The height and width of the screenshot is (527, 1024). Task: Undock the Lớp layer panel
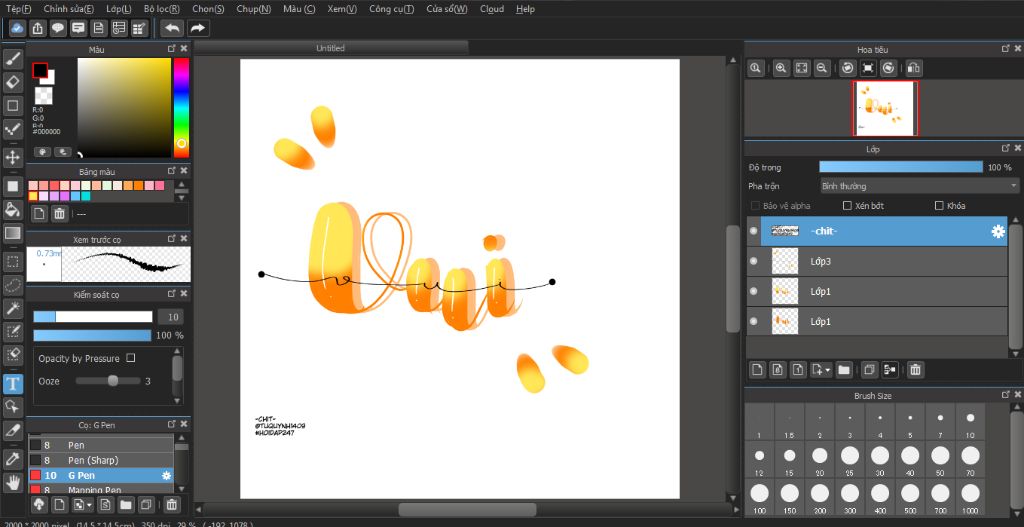1005,149
